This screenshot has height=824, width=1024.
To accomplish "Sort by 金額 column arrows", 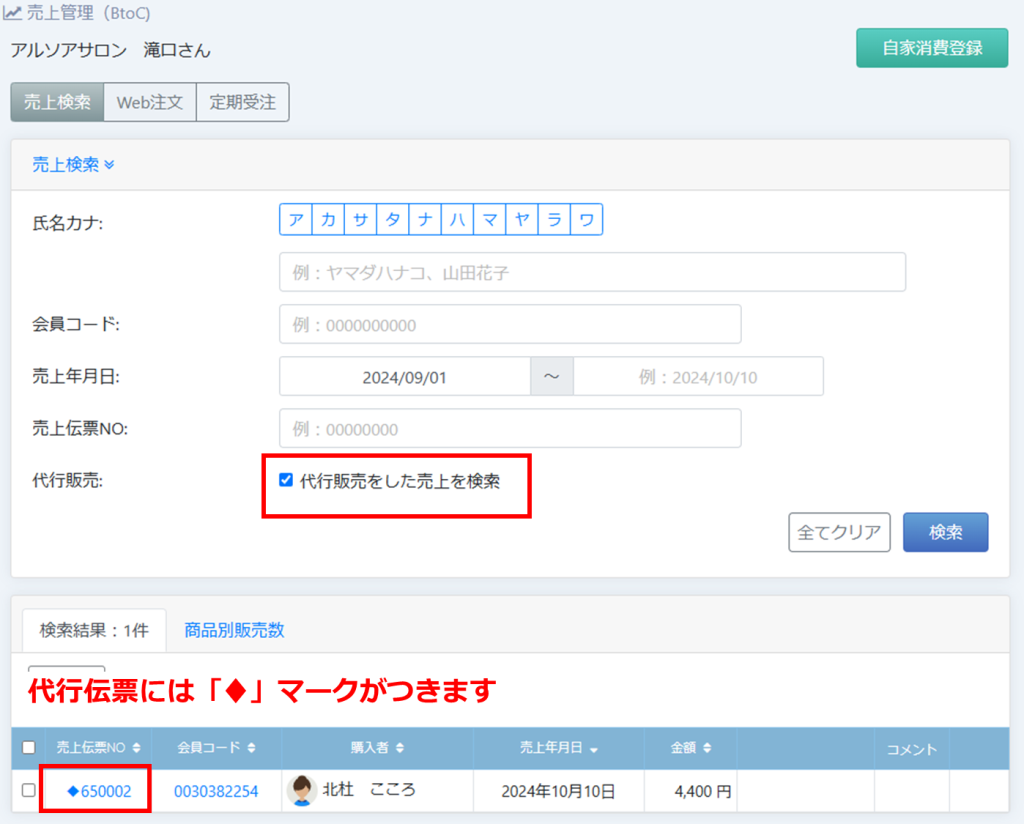I will pyautogui.click(x=707, y=748).
